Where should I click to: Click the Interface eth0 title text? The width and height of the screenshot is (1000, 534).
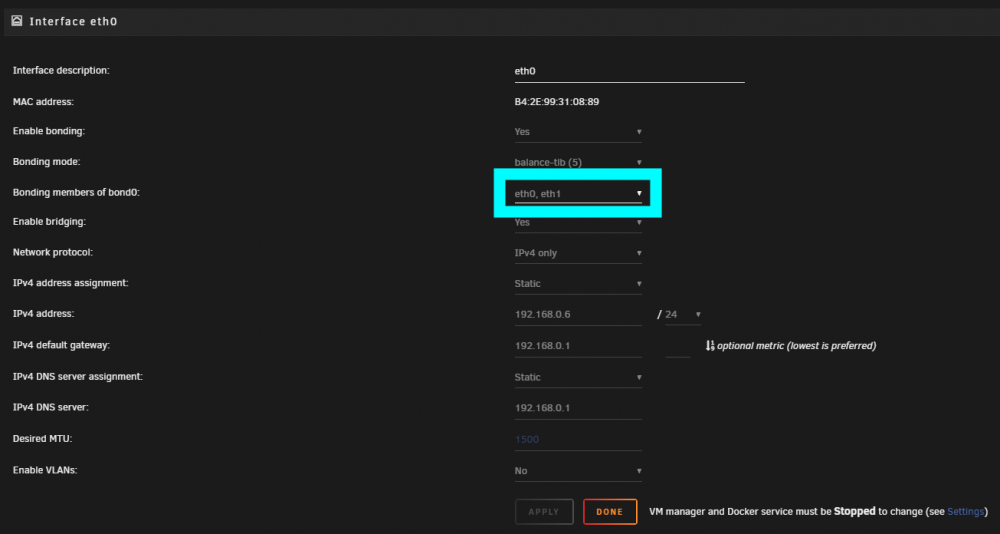point(73,21)
